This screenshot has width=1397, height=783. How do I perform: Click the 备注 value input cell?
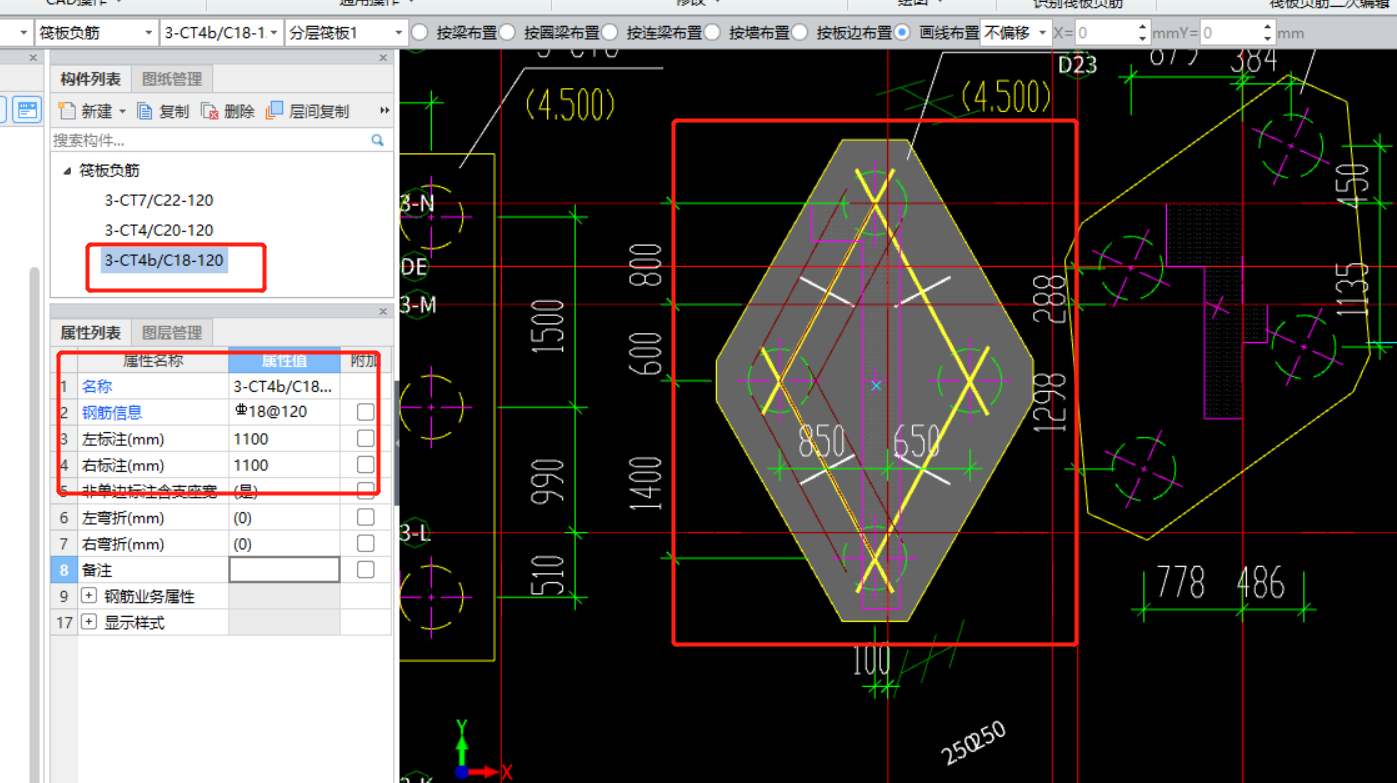click(x=285, y=569)
